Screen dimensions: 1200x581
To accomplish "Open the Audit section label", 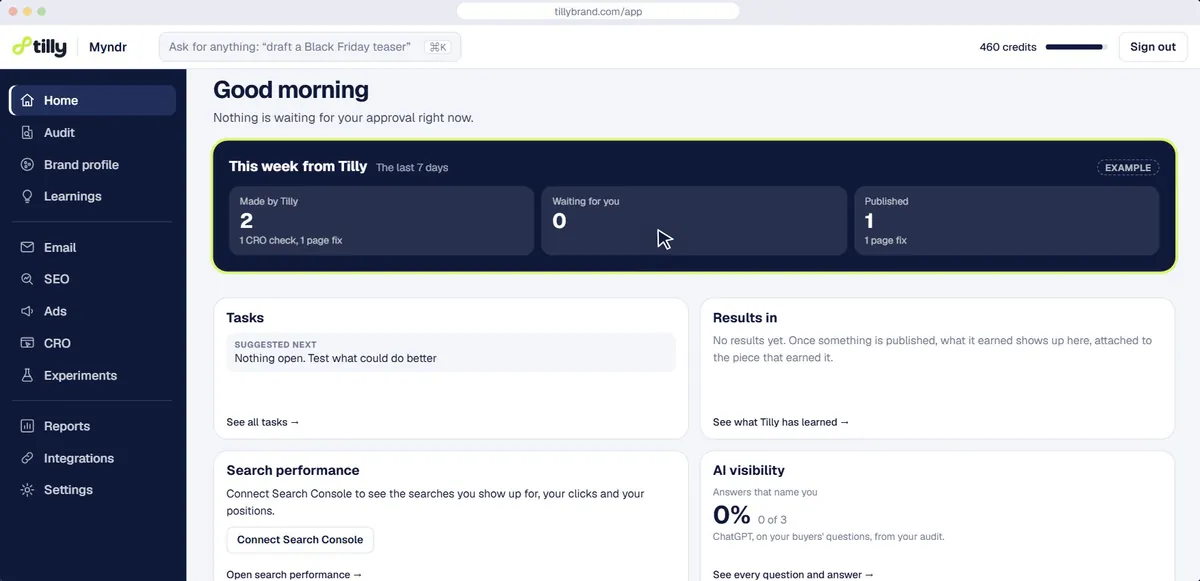I will [59, 132].
